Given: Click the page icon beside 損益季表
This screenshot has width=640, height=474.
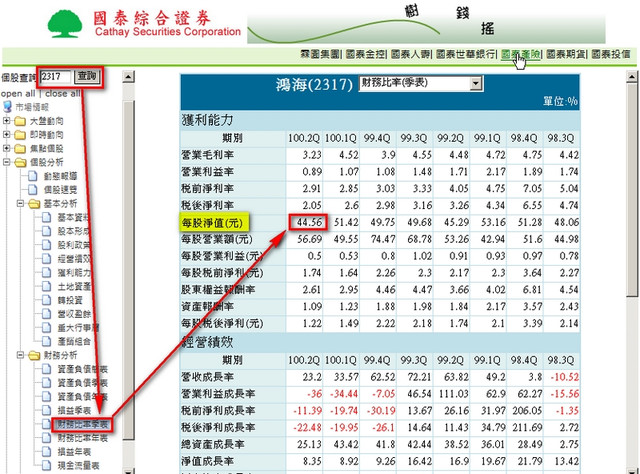Looking at the screenshot, I should tap(47, 410).
